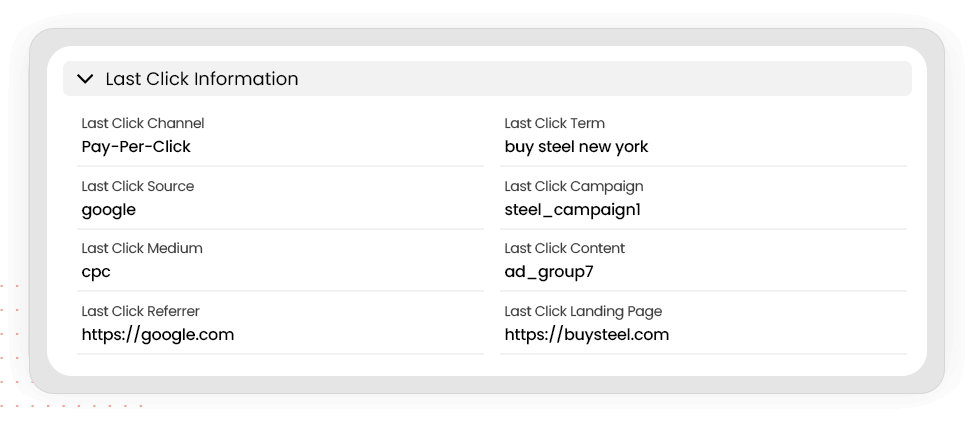Click the Last Click Term label
Screen dimensions: 973x422
[x=555, y=124]
